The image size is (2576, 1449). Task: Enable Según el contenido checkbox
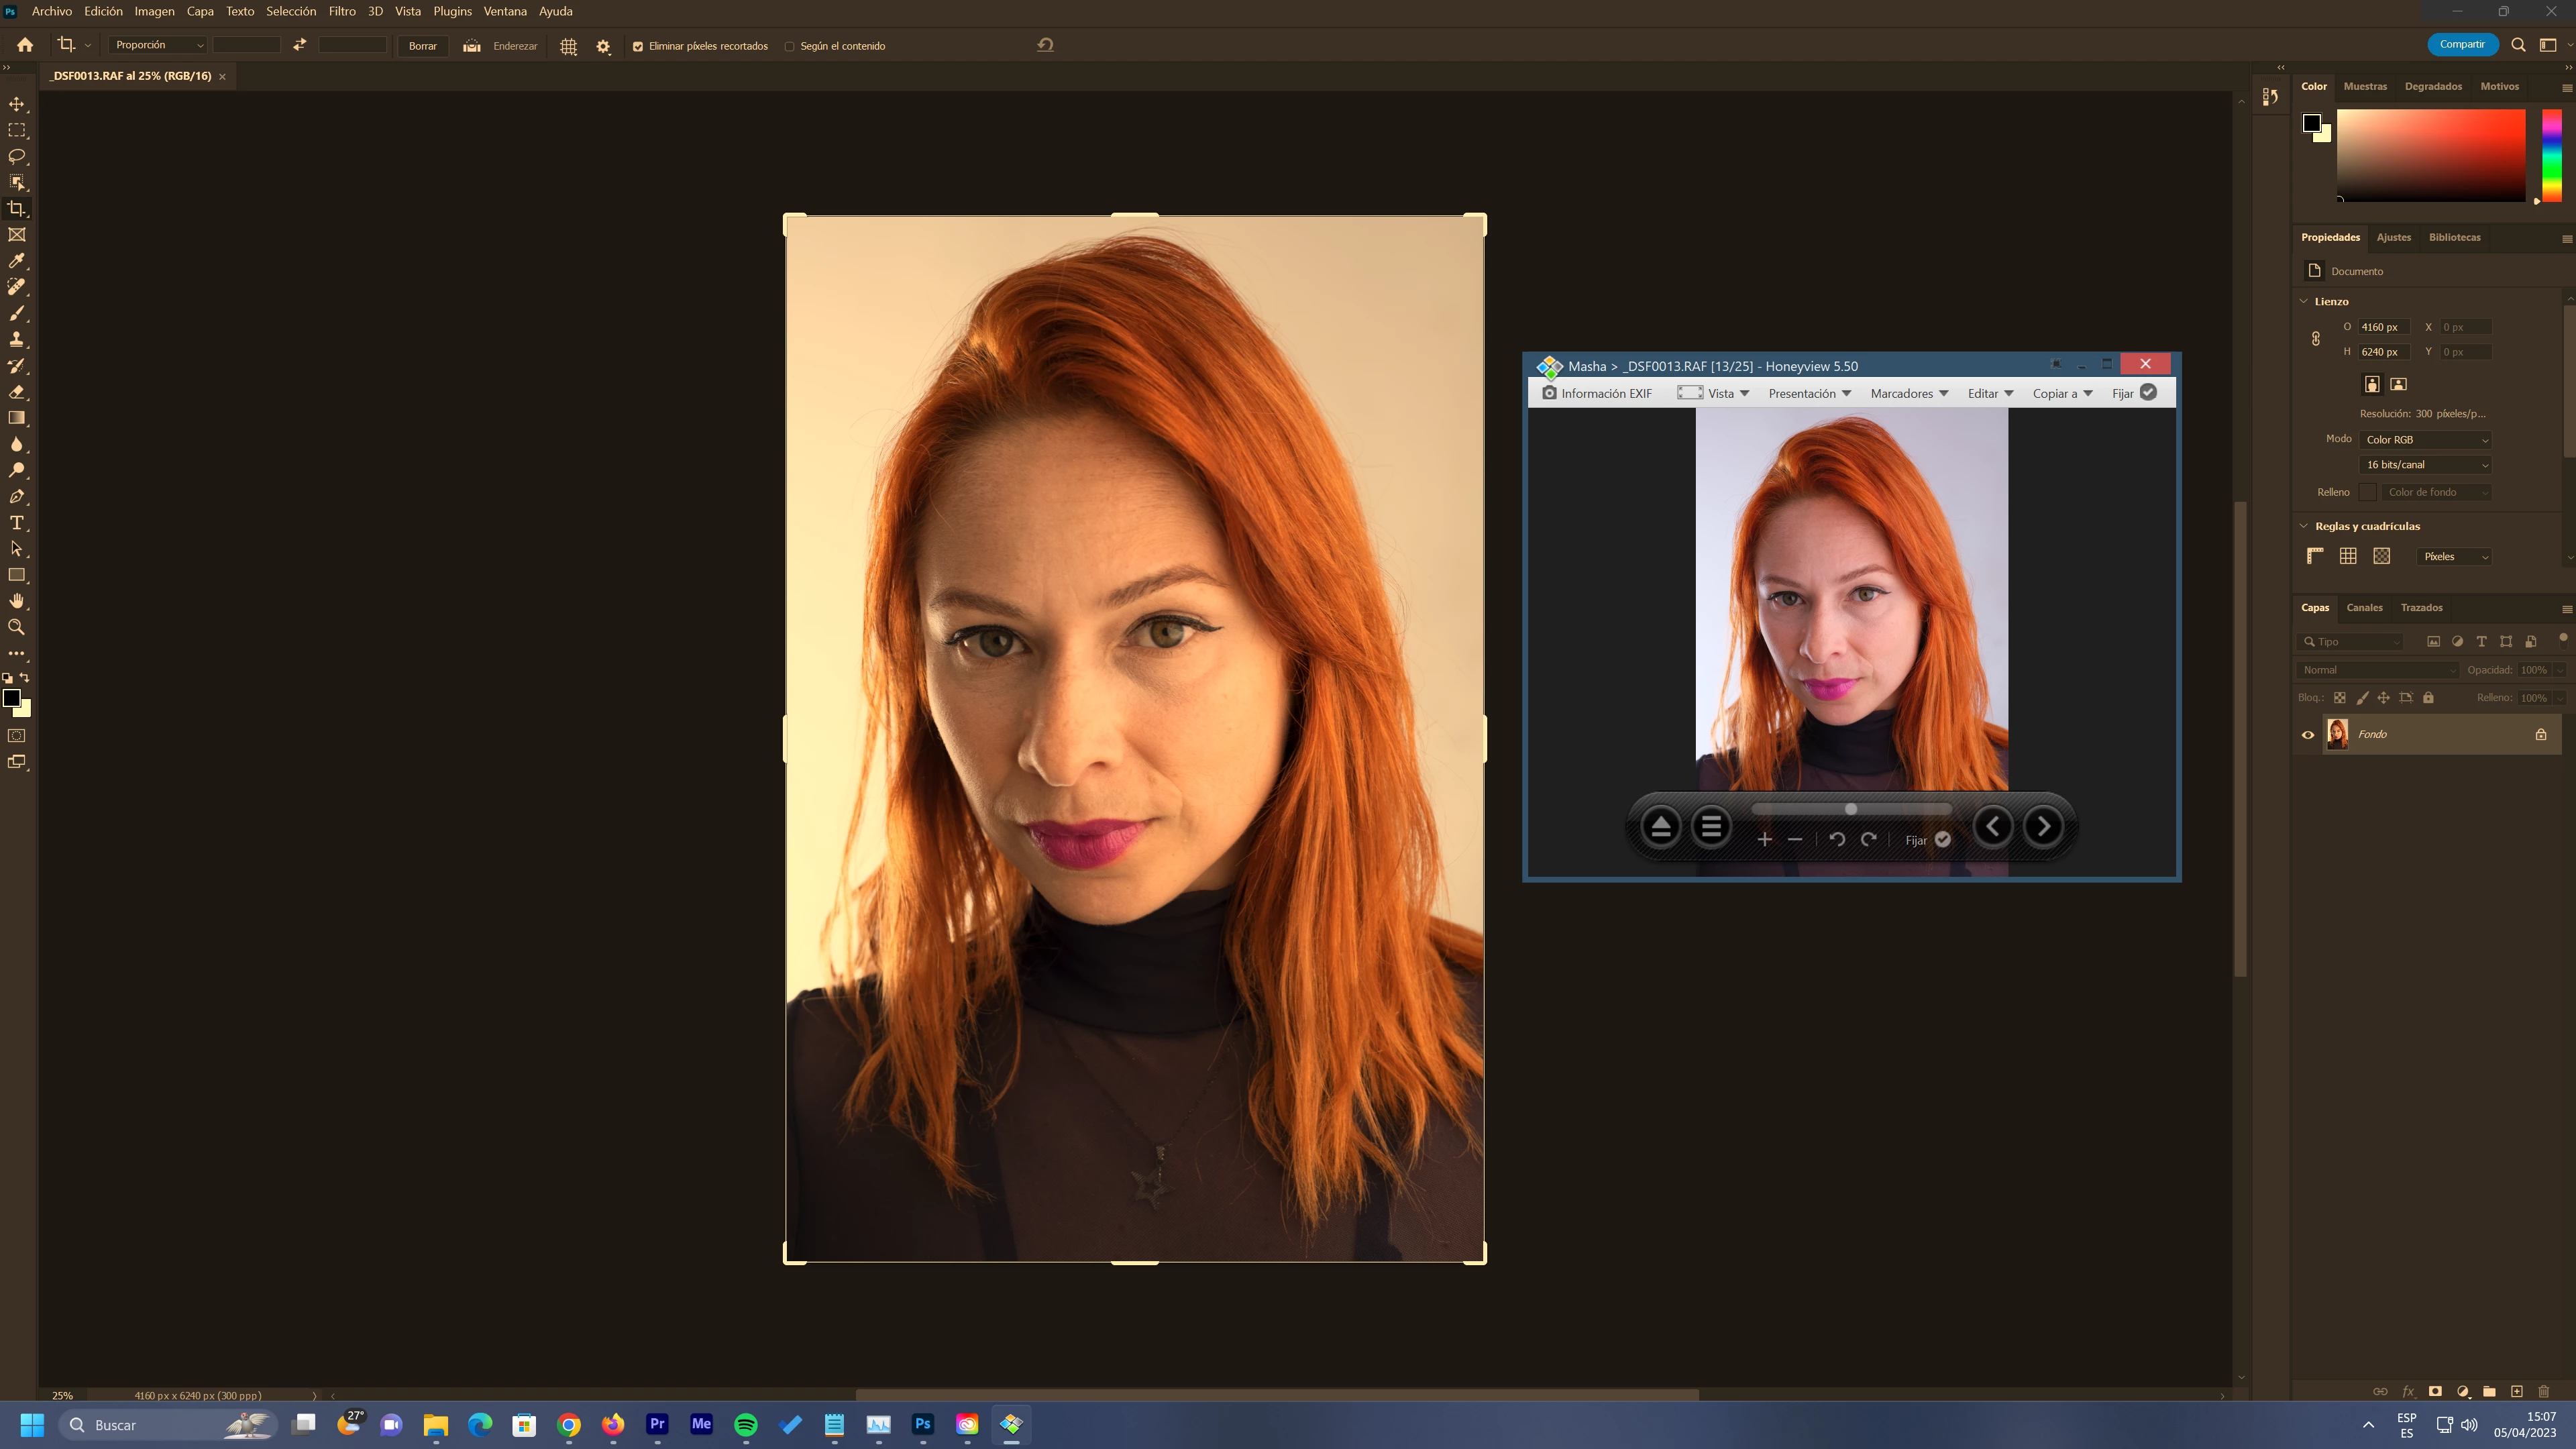(790, 46)
